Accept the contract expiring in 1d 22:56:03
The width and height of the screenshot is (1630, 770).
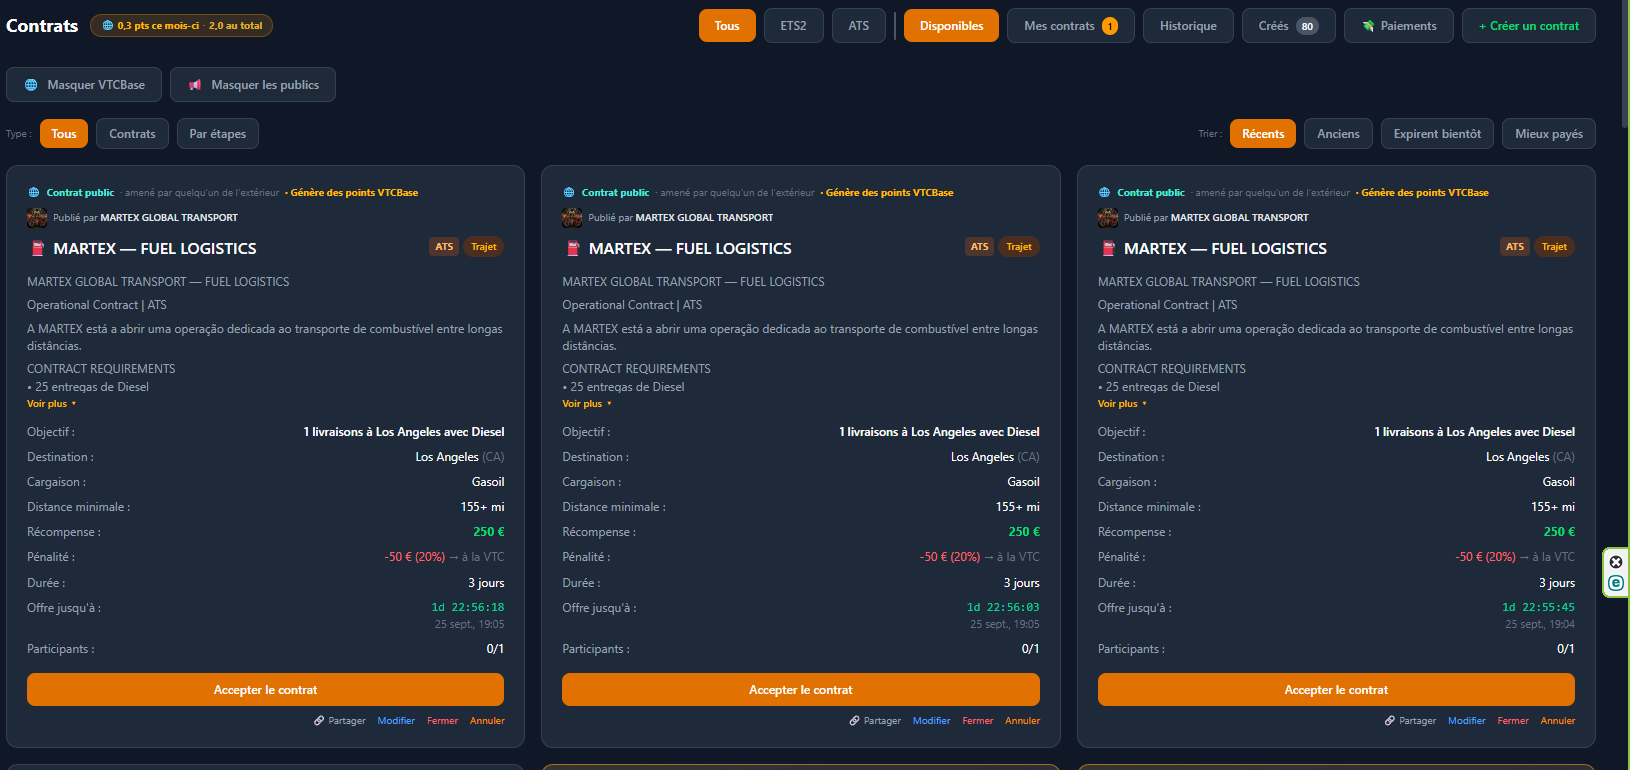(x=801, y=690)
